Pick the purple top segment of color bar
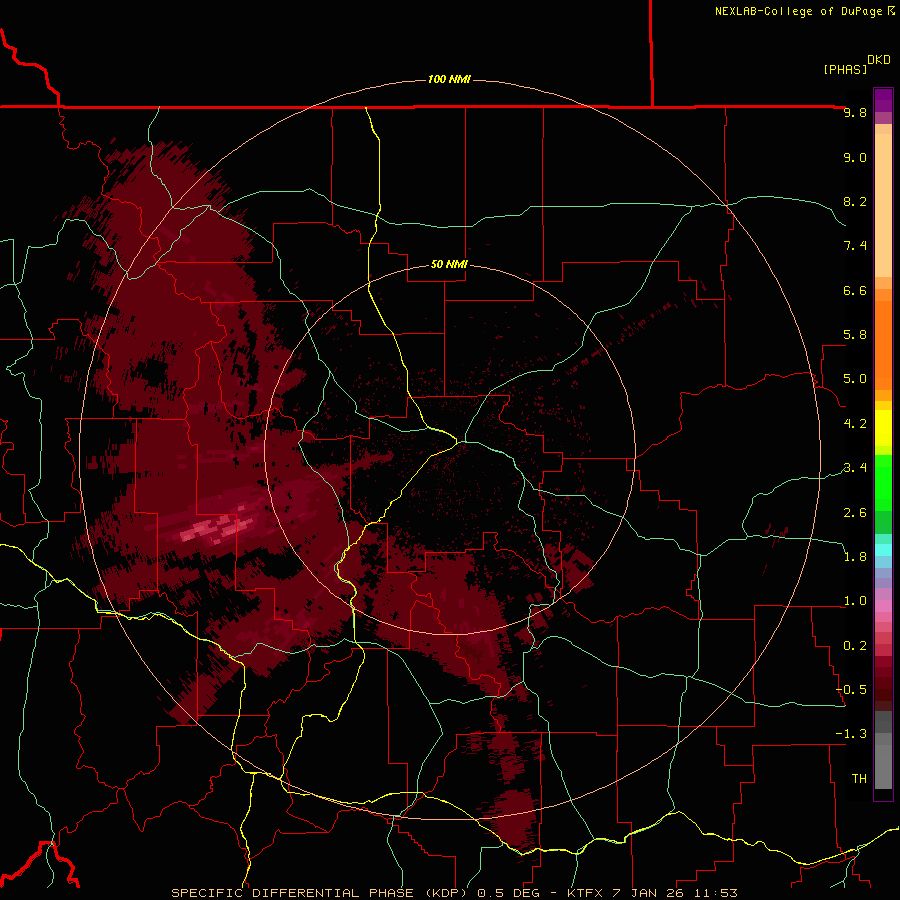 883,100
